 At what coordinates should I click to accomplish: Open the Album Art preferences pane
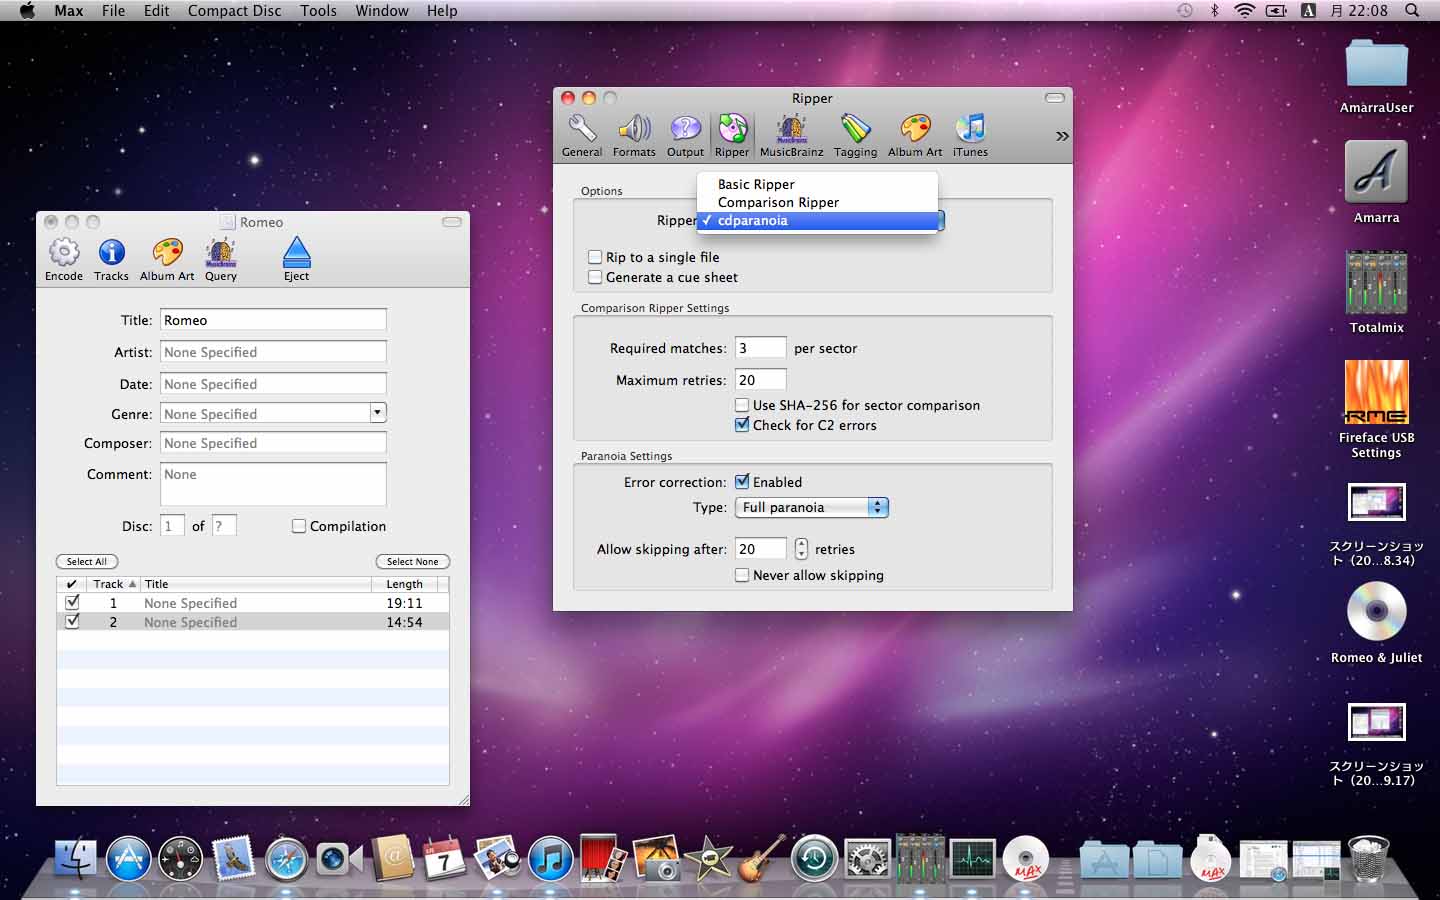pyautogui.click(x=915, y=136)
